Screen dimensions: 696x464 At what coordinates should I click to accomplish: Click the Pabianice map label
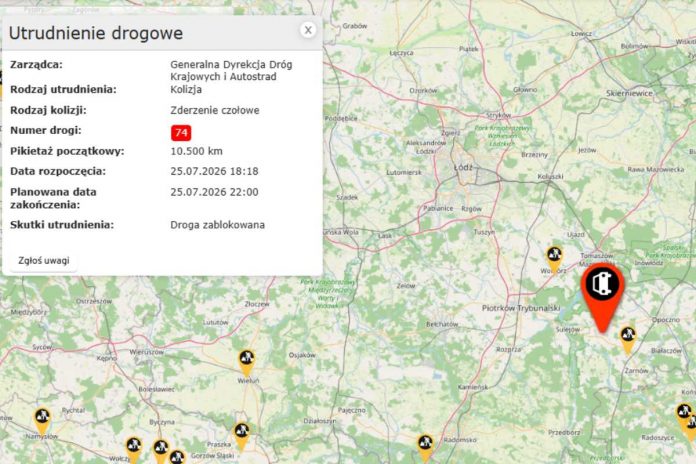[x=438, y=208]
